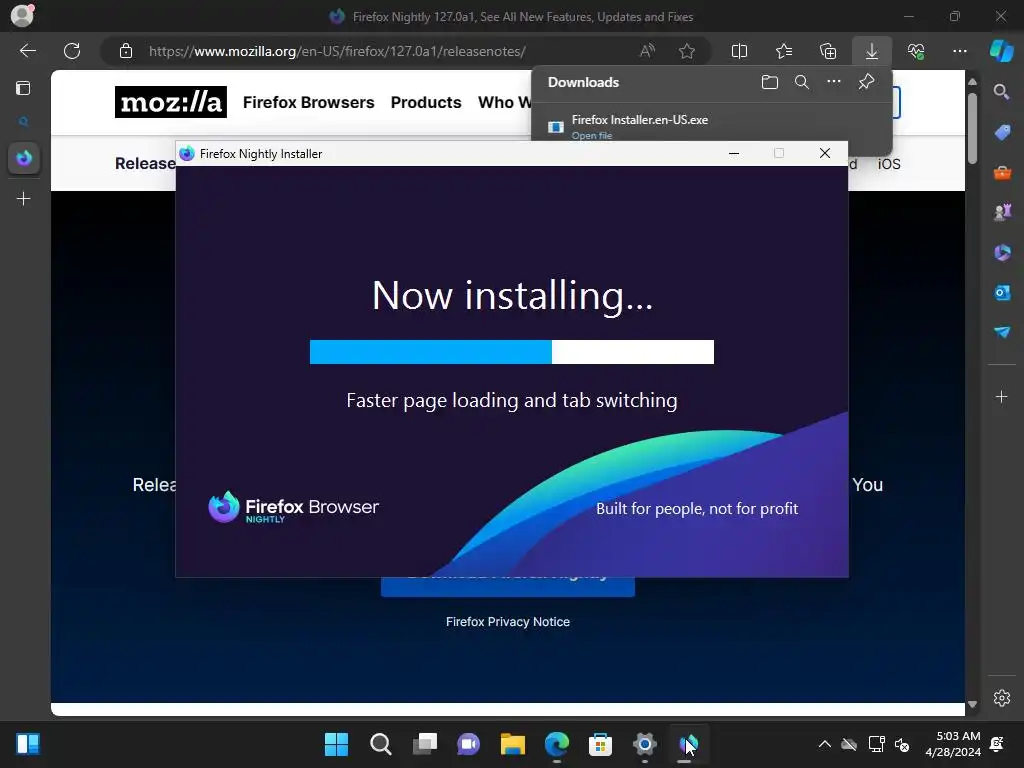Image resolution: width=1024 pixels, height=768 pixels.
Task: Open Edge sidebar Tools briefcase icon
Action: 1002,173
